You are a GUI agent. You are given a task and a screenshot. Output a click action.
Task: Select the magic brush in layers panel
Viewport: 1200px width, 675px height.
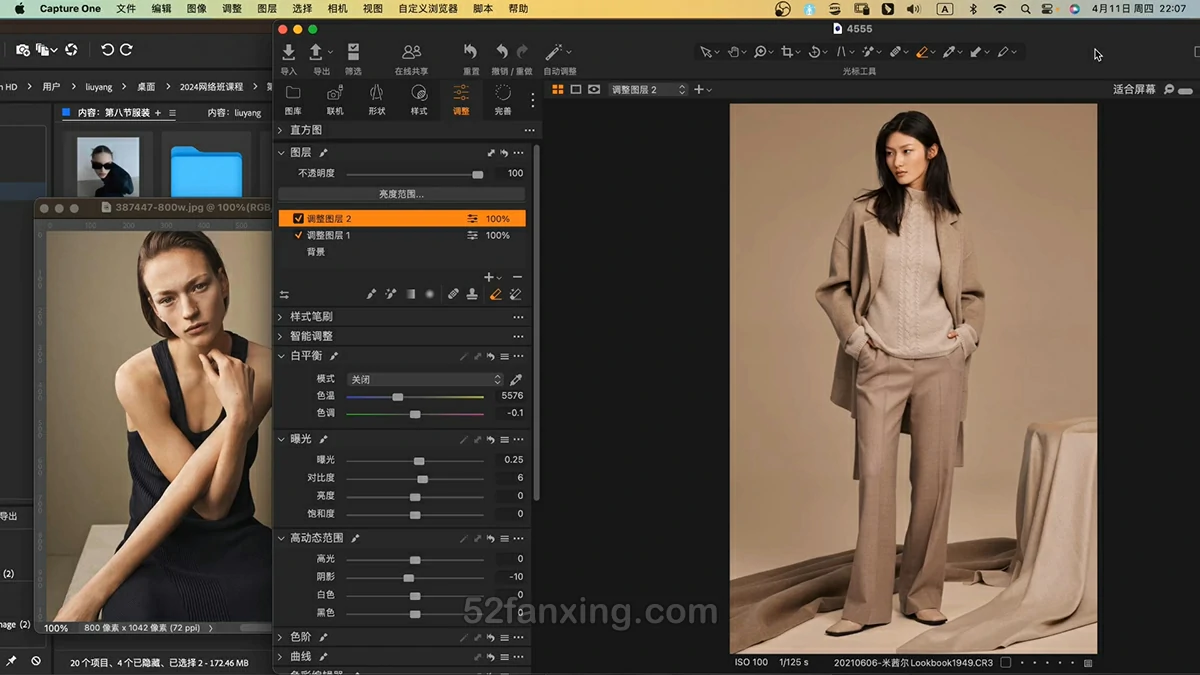[x=391, y=294]
